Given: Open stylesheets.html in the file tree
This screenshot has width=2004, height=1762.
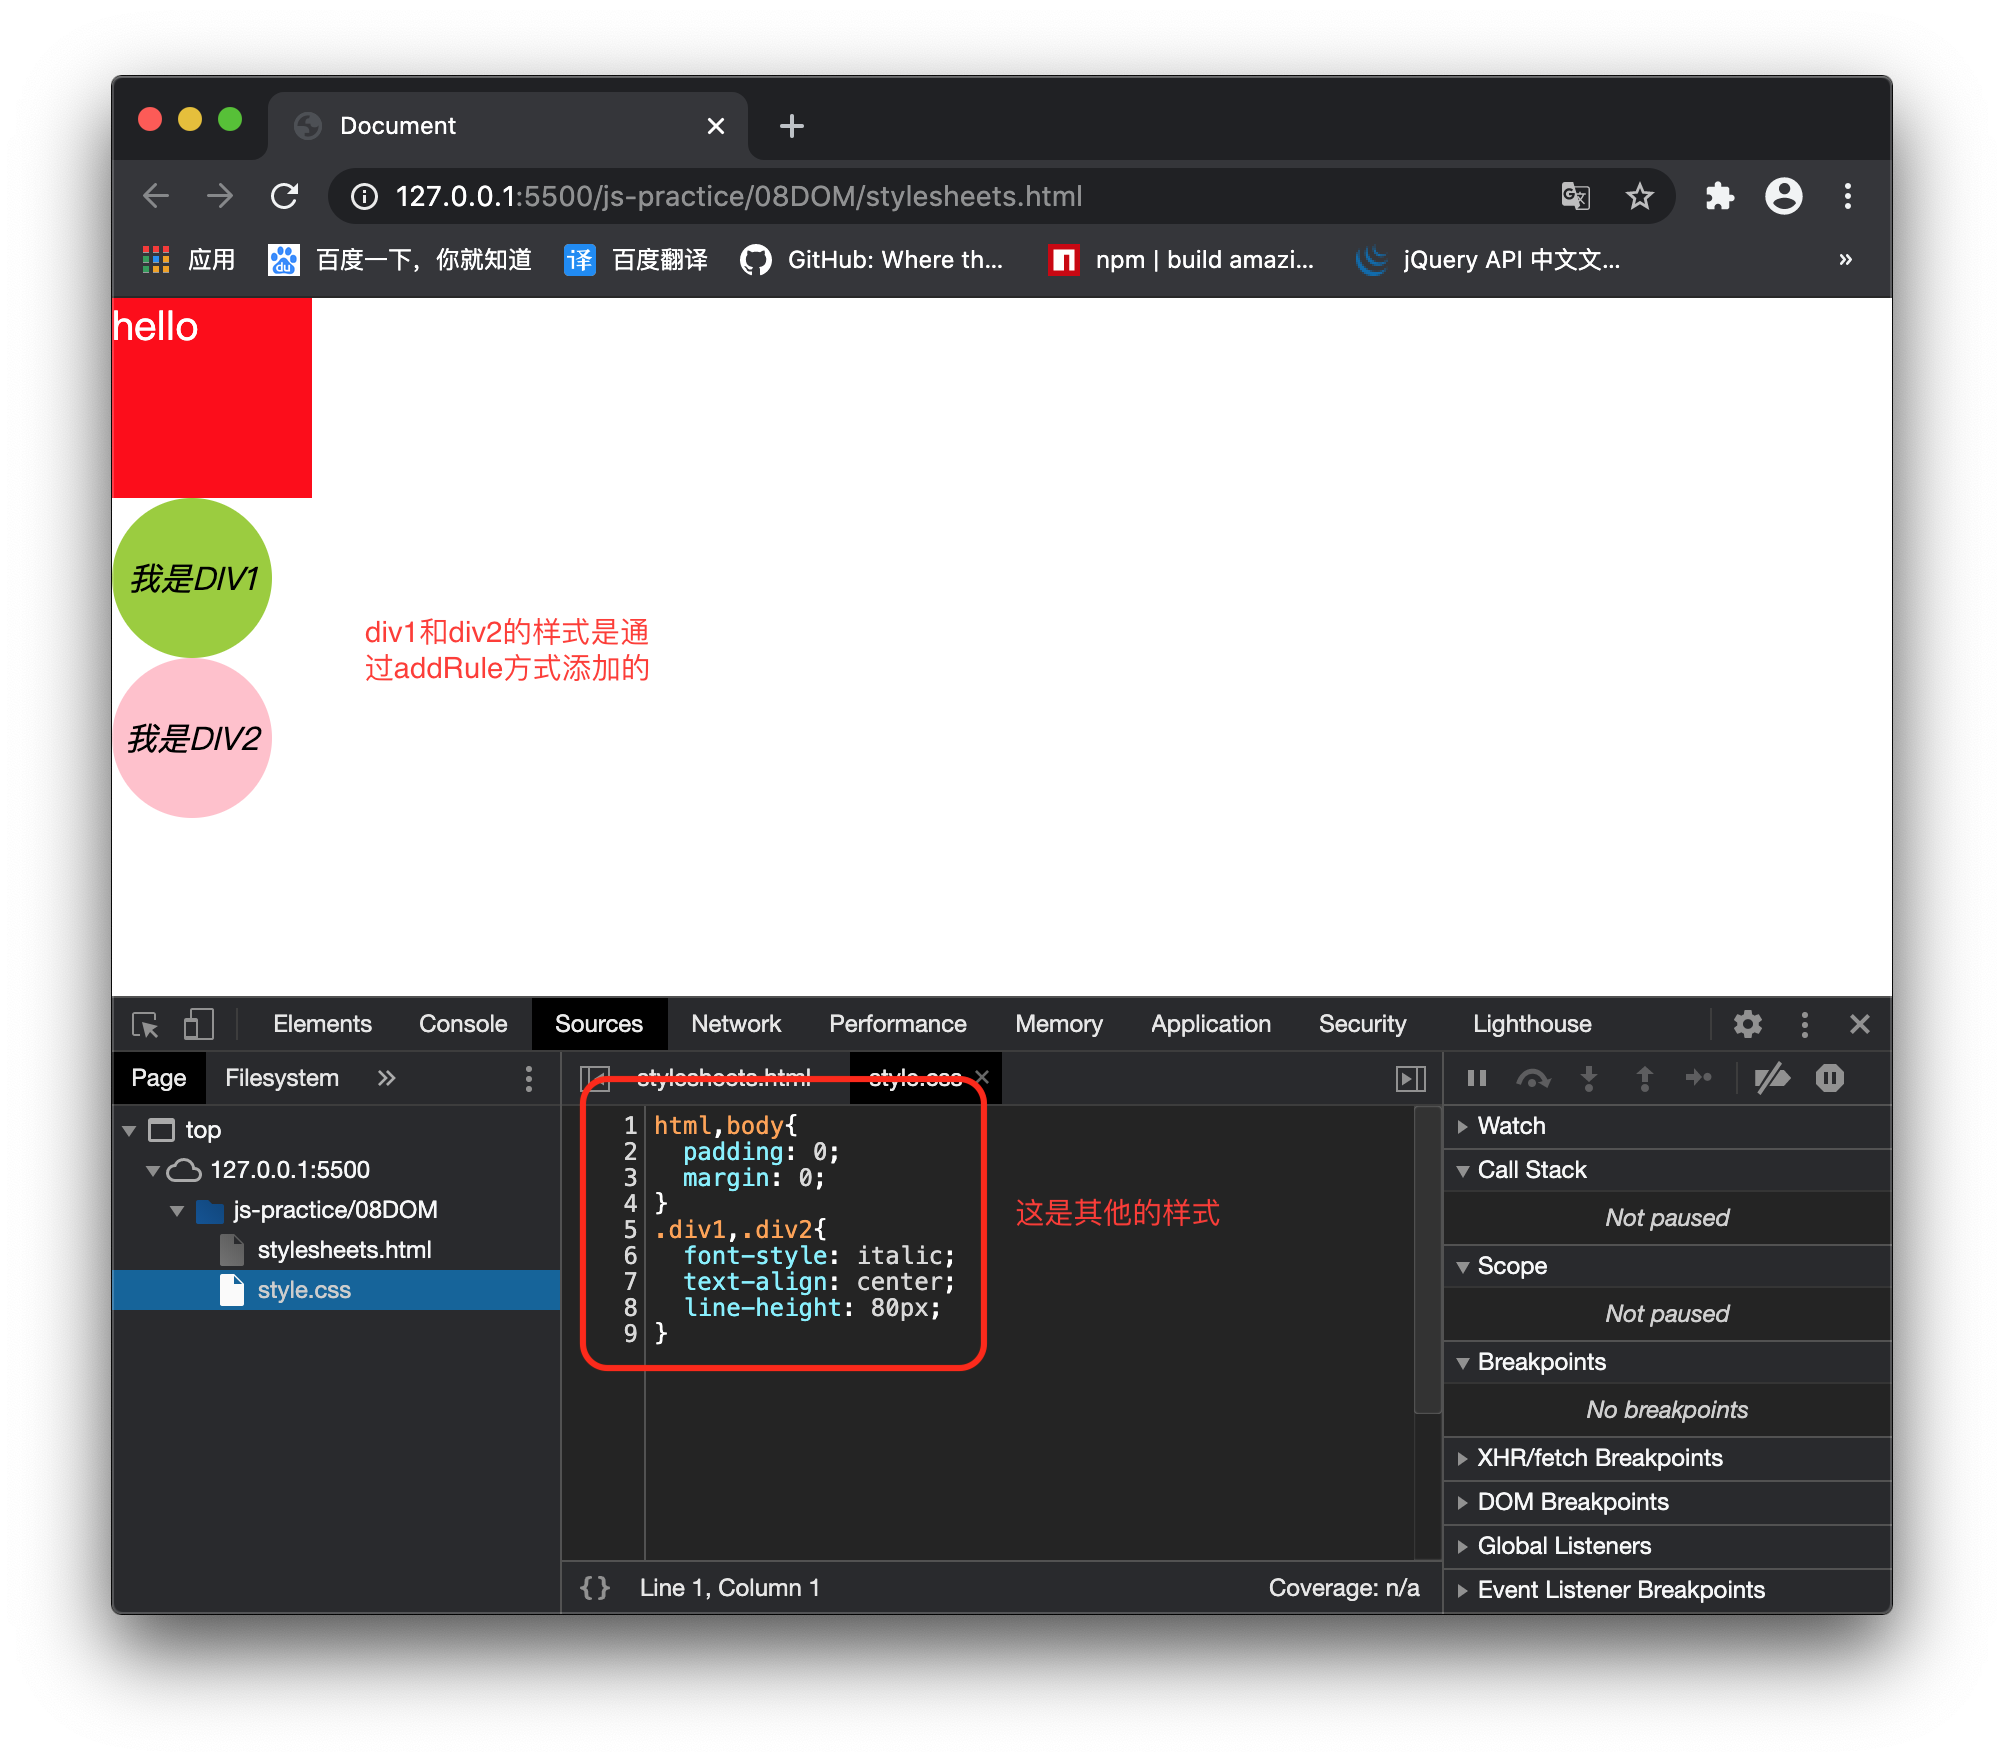Looking at the screenshot, I should point(344,1250).
